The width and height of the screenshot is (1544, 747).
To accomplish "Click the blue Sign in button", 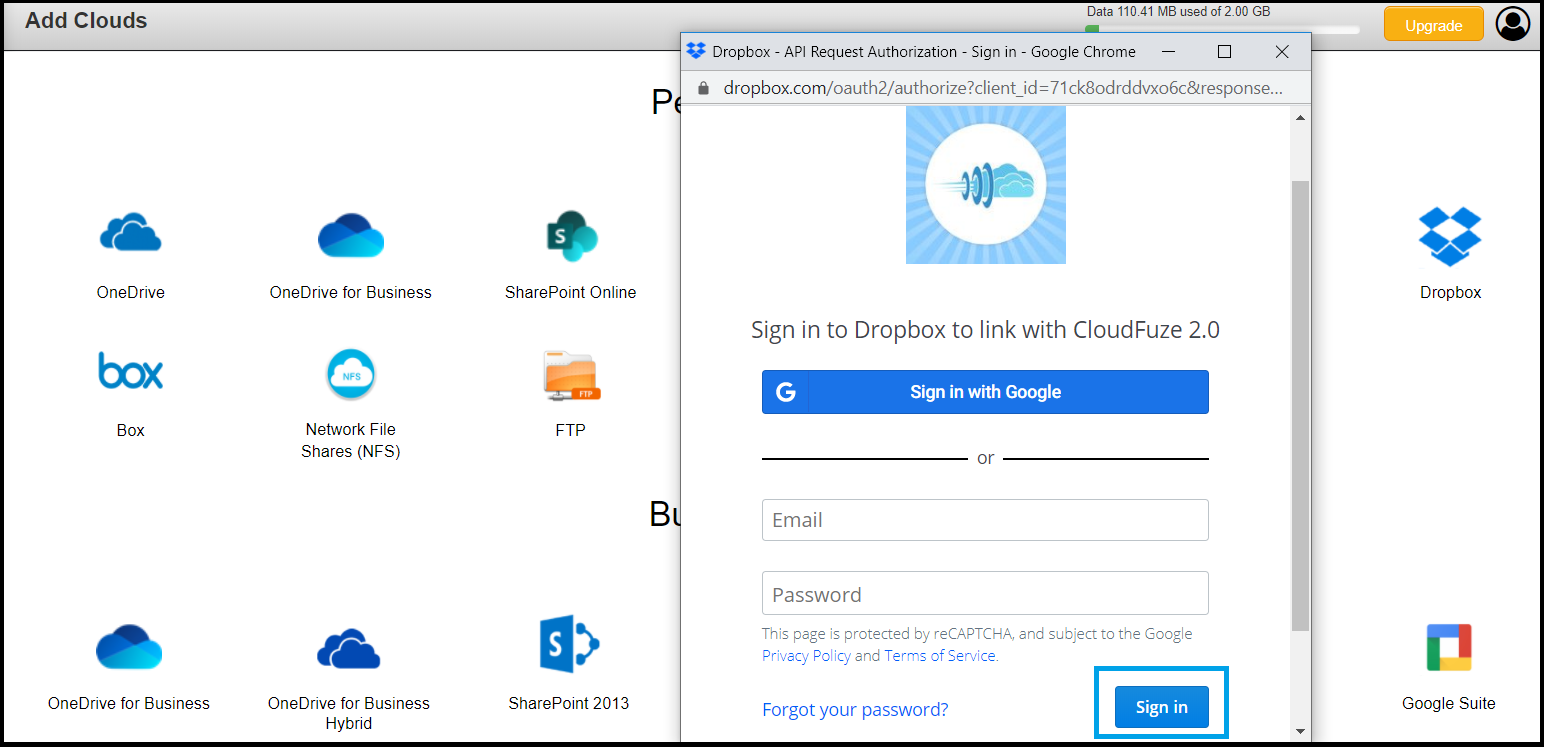I will coord(1161,707).
